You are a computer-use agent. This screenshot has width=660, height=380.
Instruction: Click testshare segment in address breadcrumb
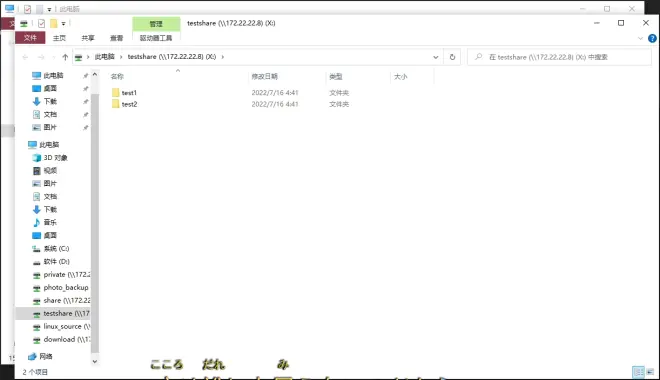tap(172, 57)
